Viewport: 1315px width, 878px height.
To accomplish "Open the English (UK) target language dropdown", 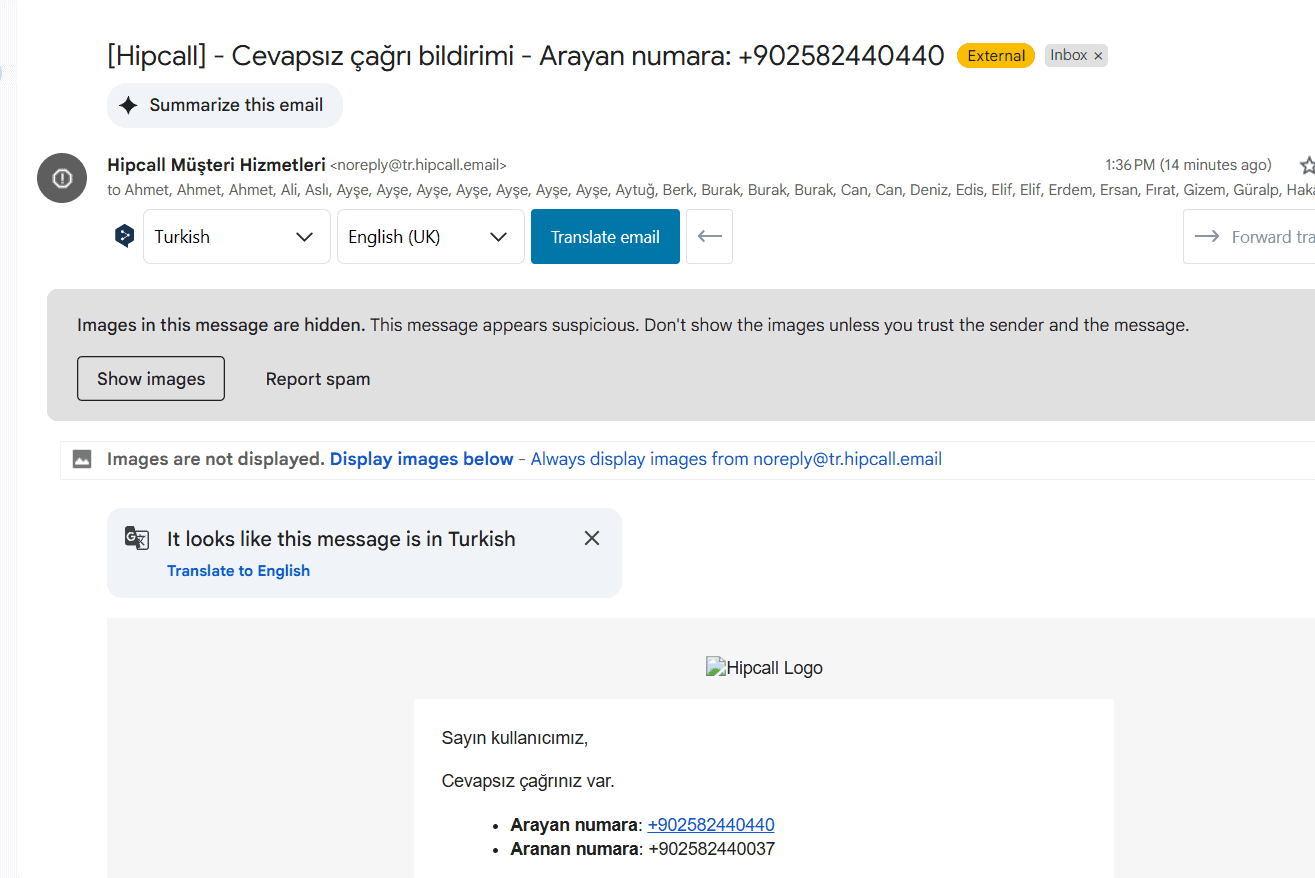I will (x=430, y=237).
